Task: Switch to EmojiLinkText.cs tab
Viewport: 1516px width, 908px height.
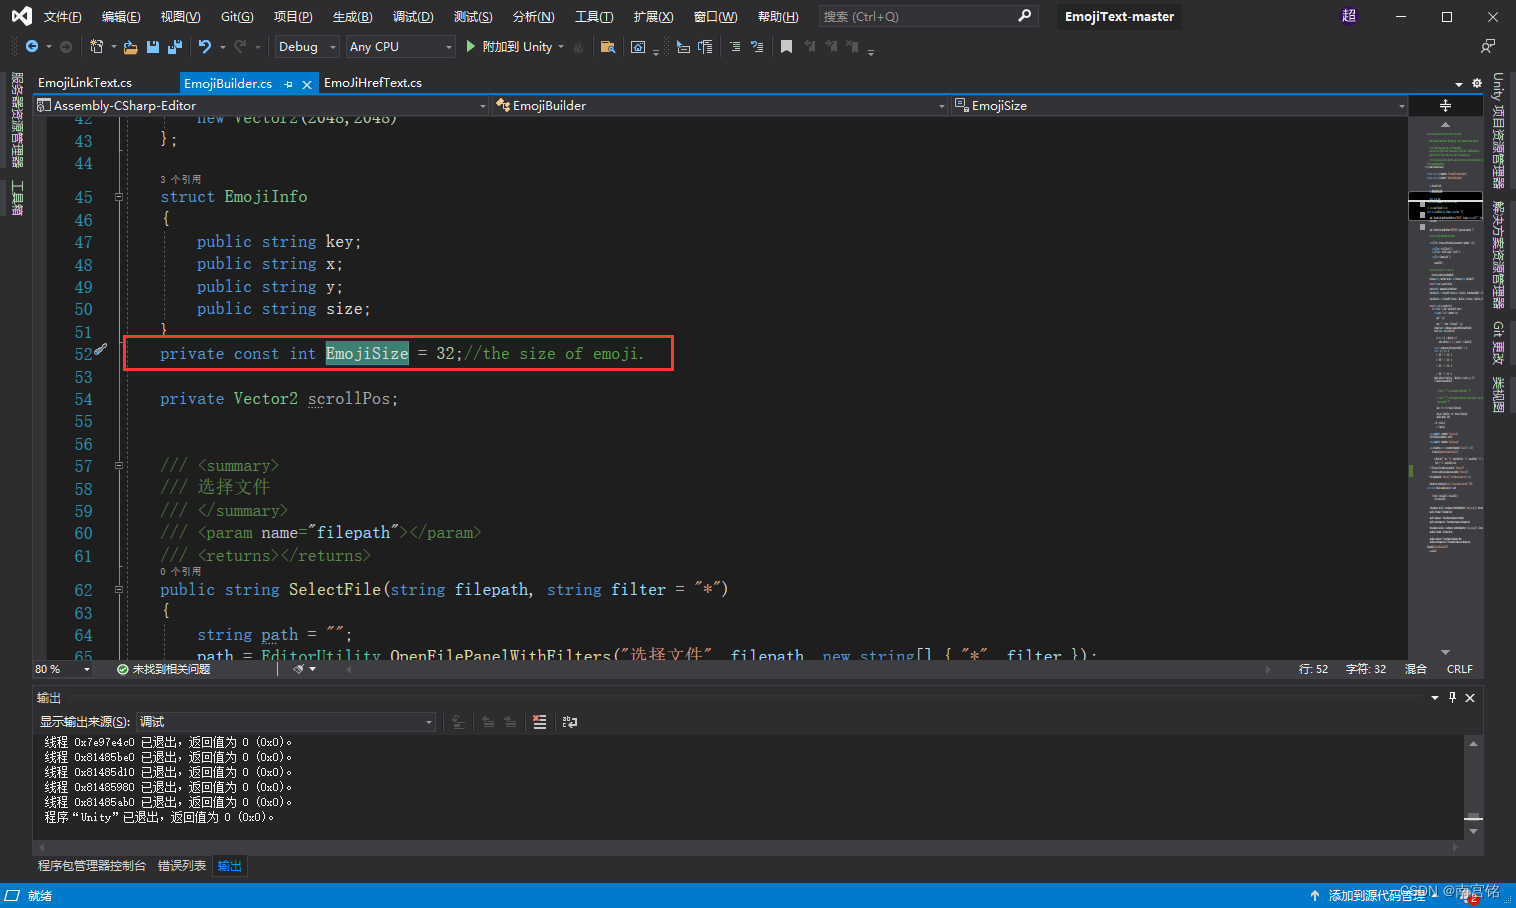Action: (x=85, y=83)
